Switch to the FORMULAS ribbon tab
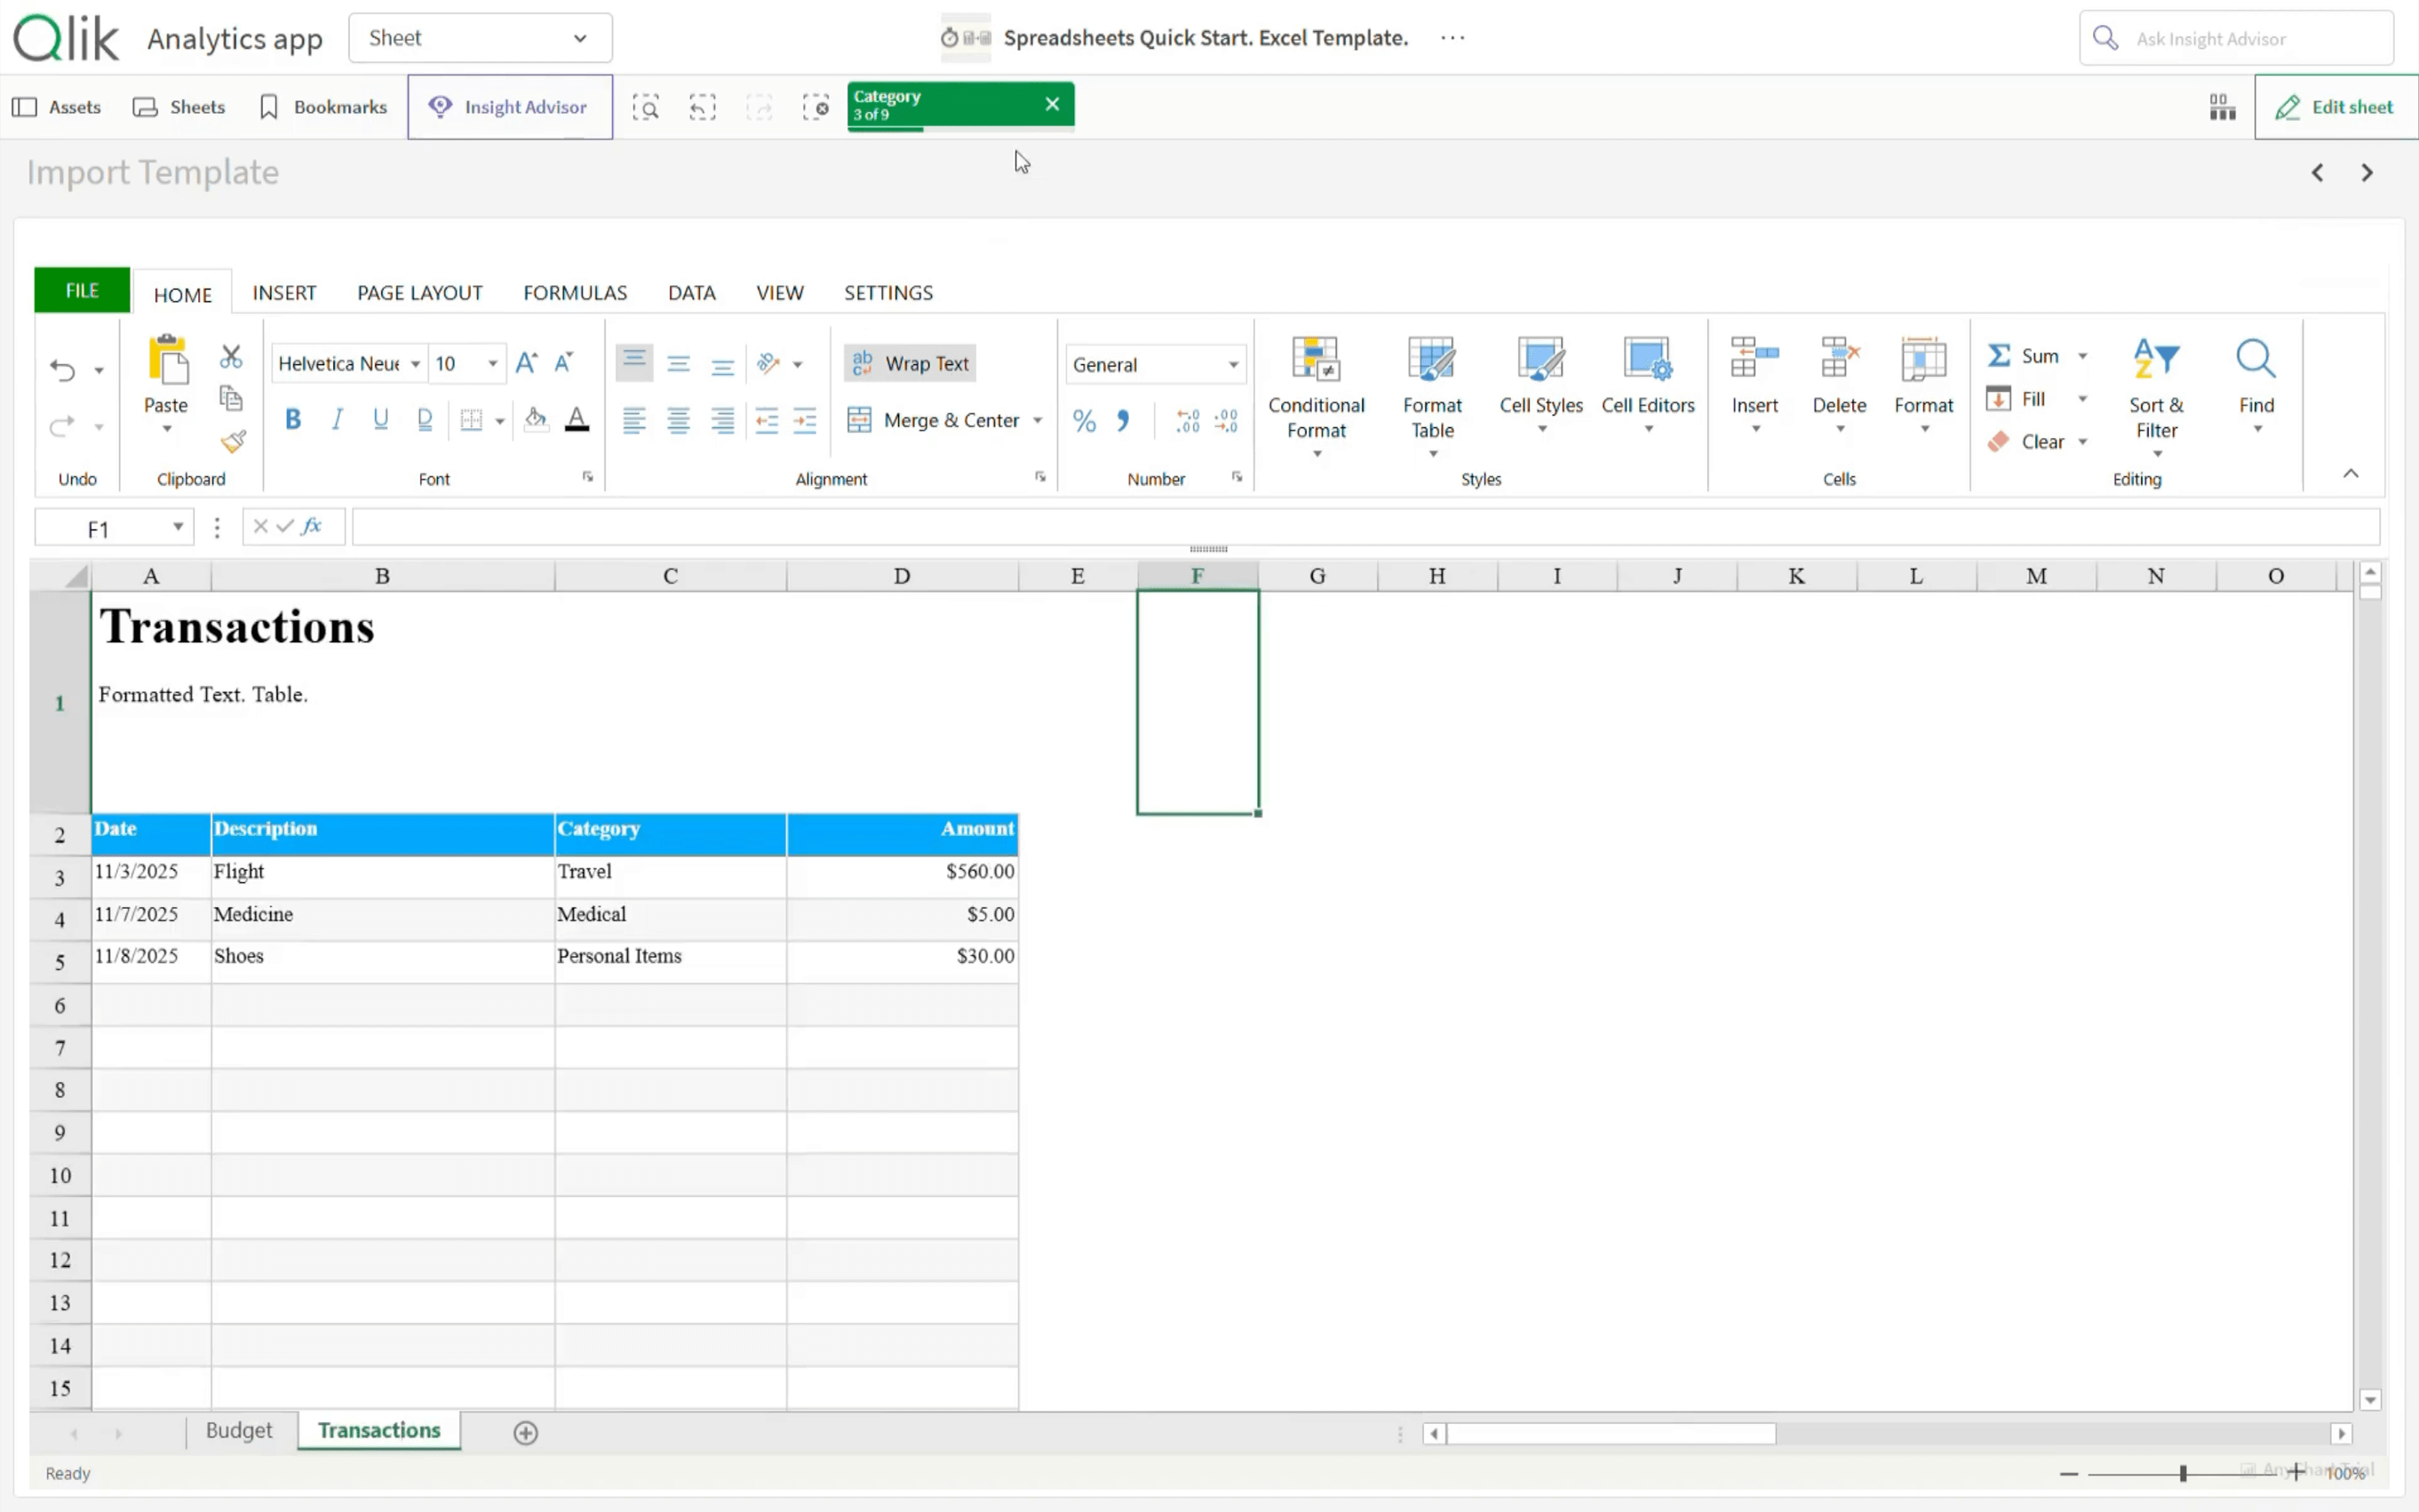 (x=575, y=293)
